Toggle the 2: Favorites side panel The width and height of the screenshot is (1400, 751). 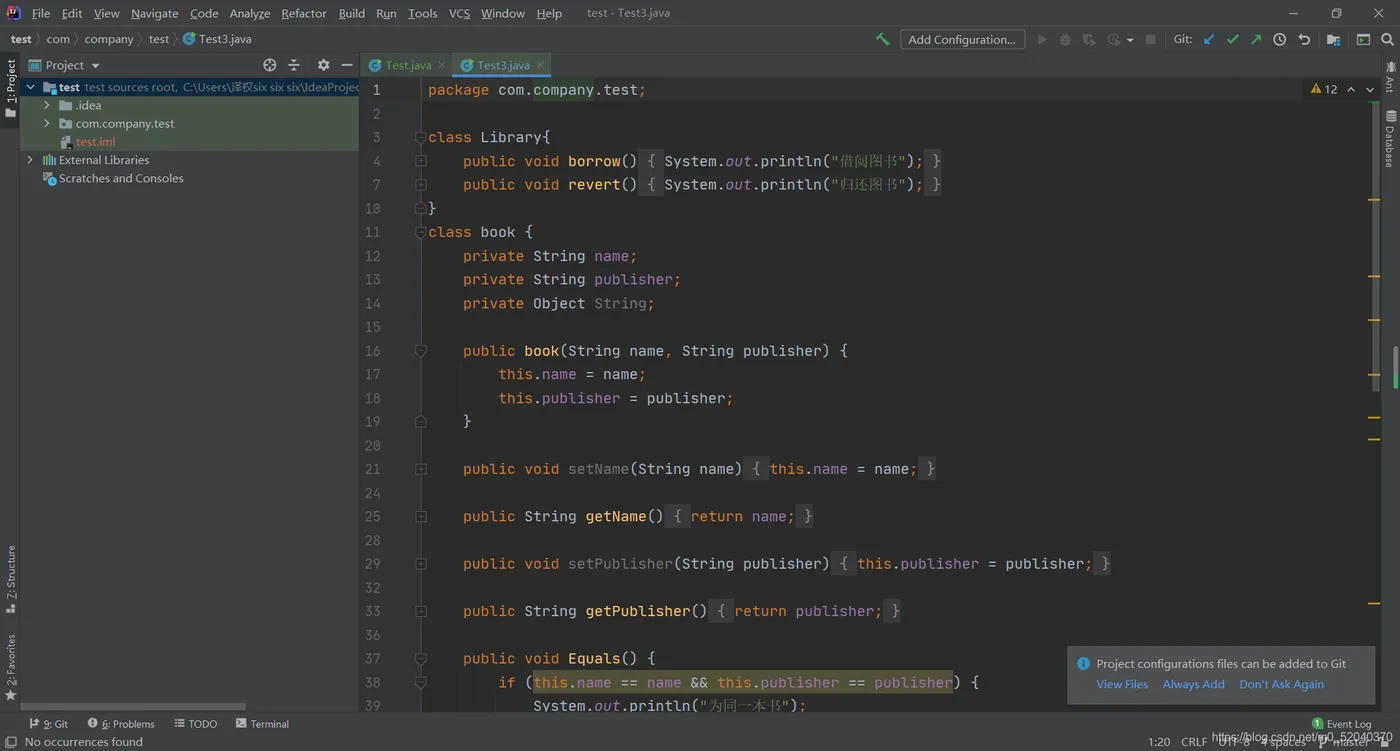(x=10, y=667)
